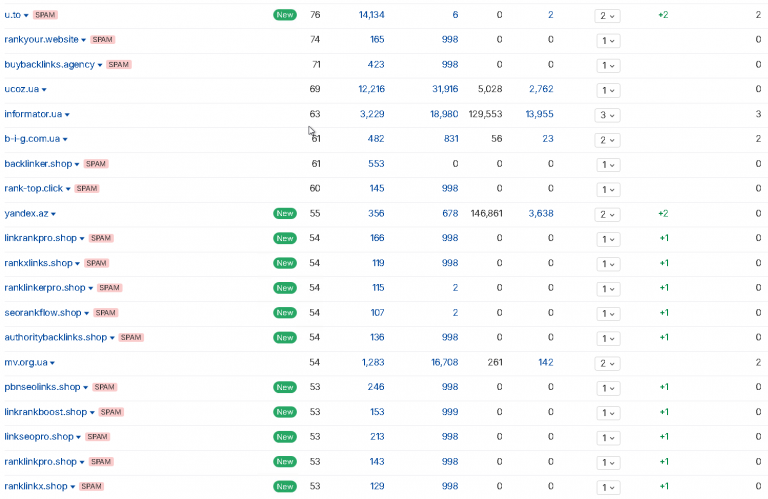This screenshot has width=768, height=499.
Task: Click rating 76 in u.to row
Action: (x=315, y=15)
